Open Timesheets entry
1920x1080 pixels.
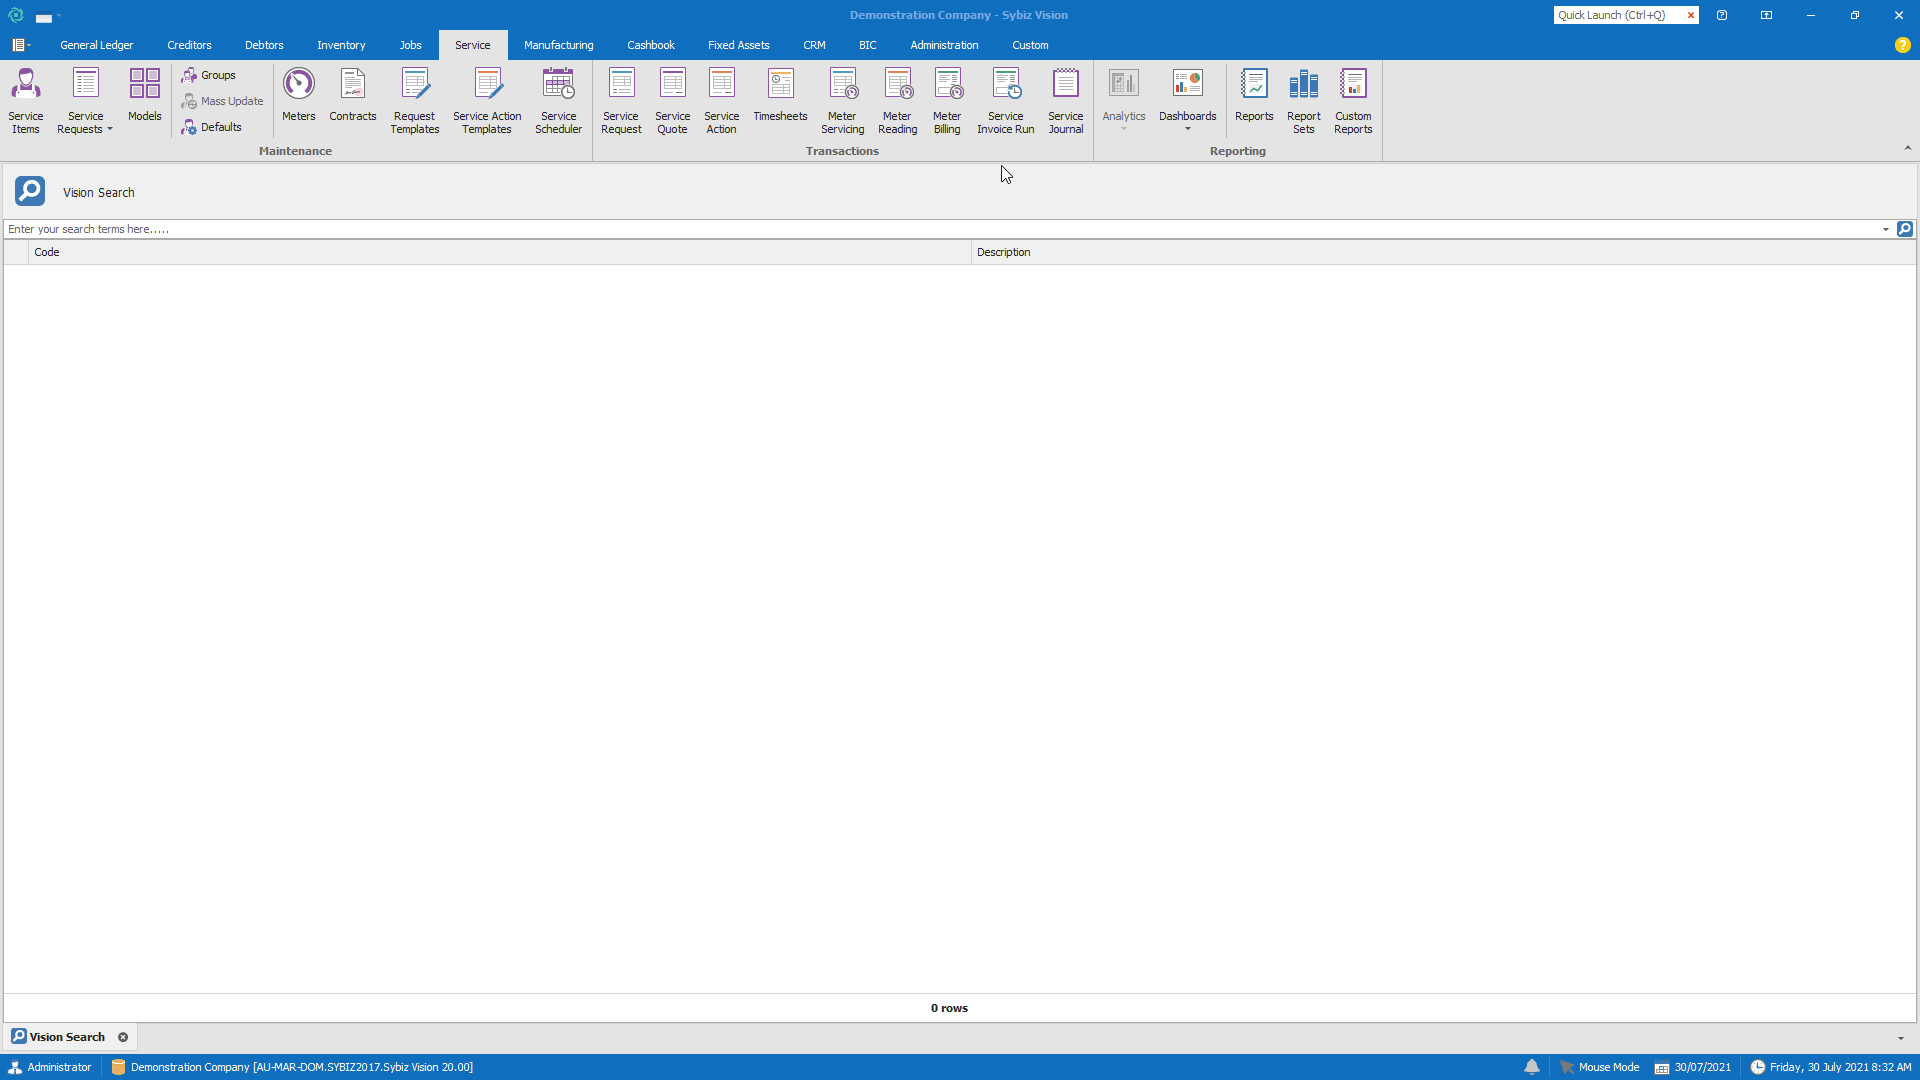tap(780, 95)
